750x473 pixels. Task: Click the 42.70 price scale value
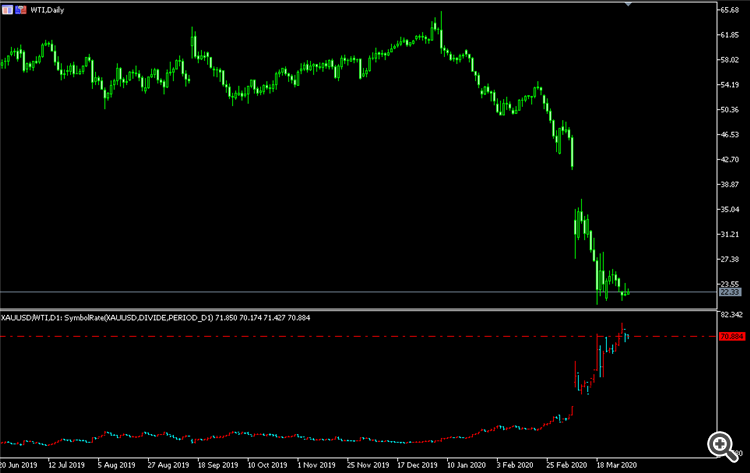(x=729, y=159)
